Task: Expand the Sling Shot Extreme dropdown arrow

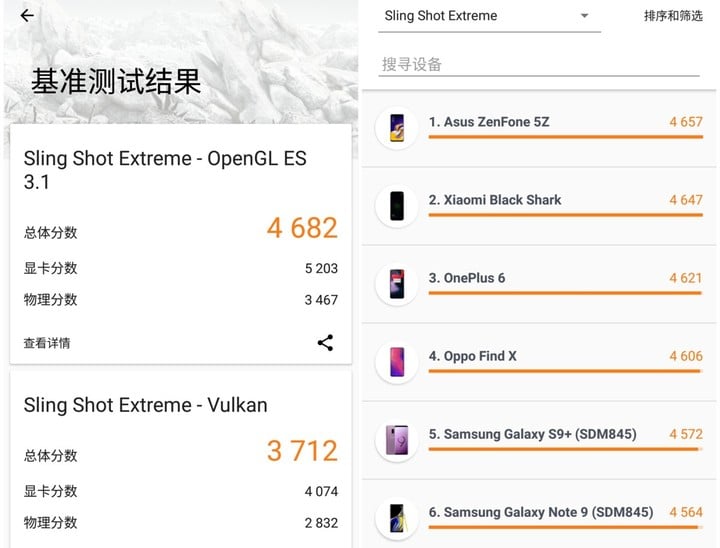Action: [584, 16]
